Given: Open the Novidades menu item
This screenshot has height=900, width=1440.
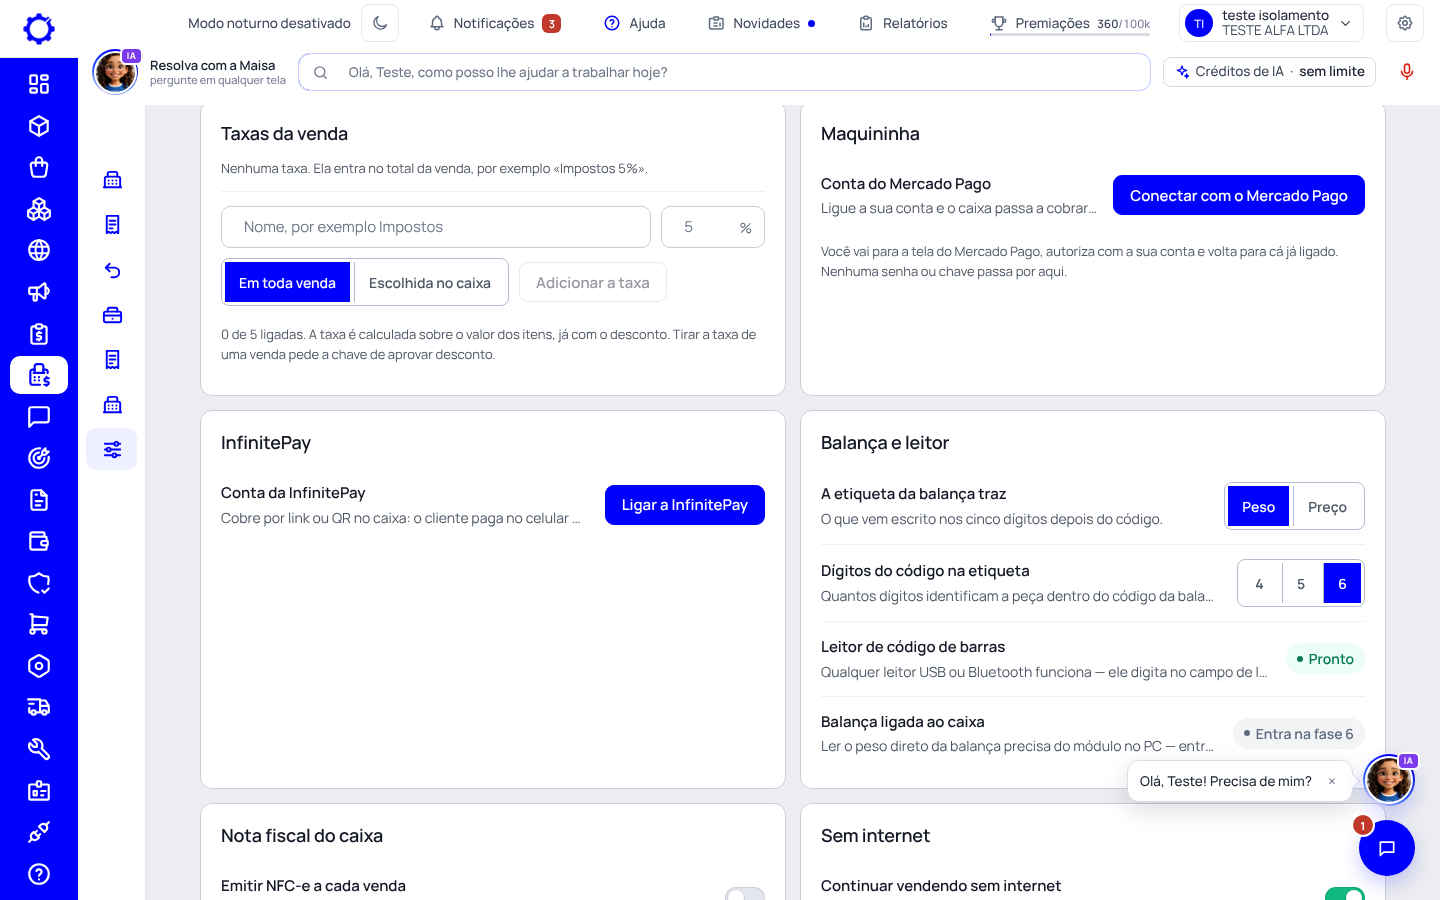Looking at the screenshot, I should [x=761, y=23].
